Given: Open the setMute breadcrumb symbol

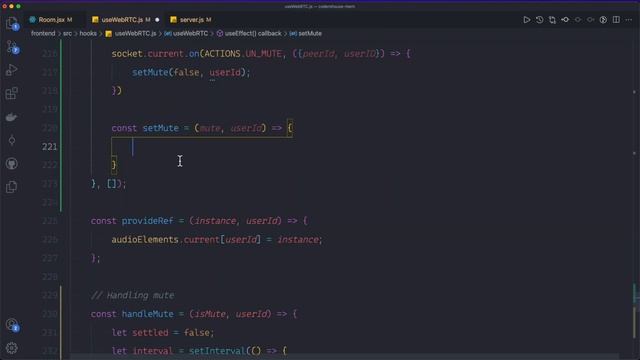Looking at the screenshot, I should [x=306, y=33].
